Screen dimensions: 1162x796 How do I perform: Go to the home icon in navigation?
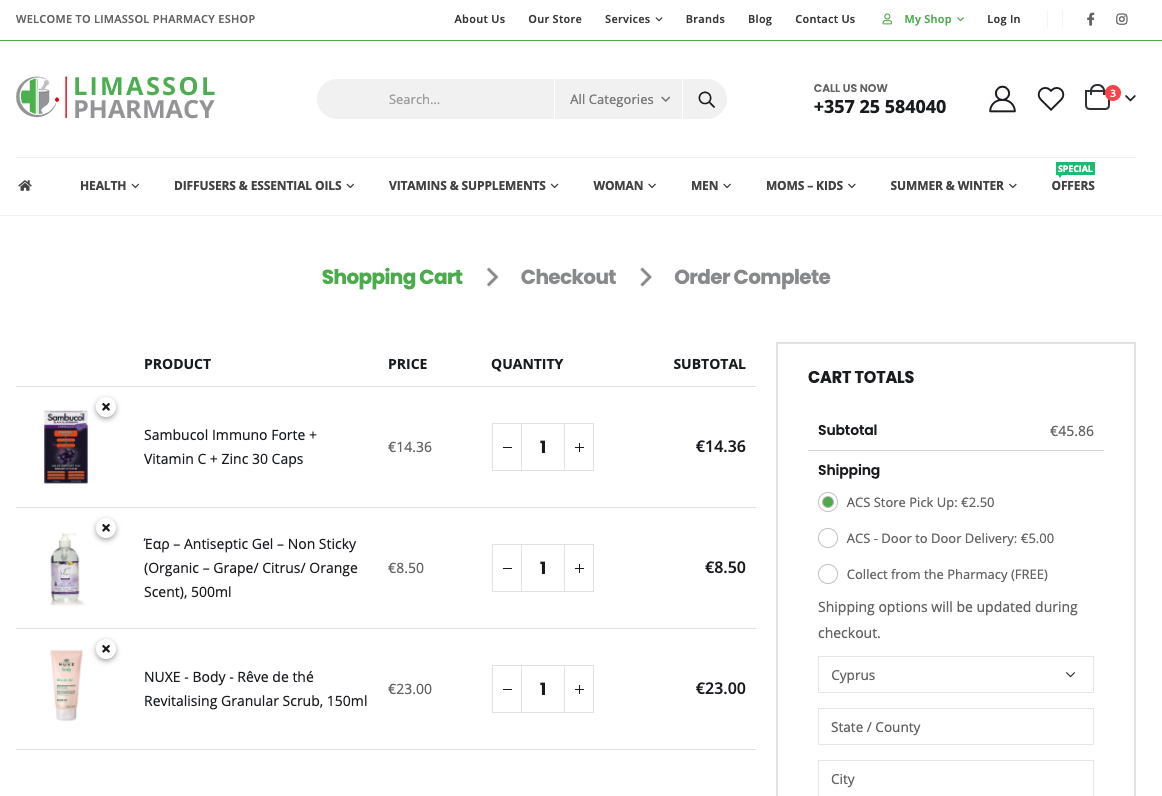coord(25,185)
